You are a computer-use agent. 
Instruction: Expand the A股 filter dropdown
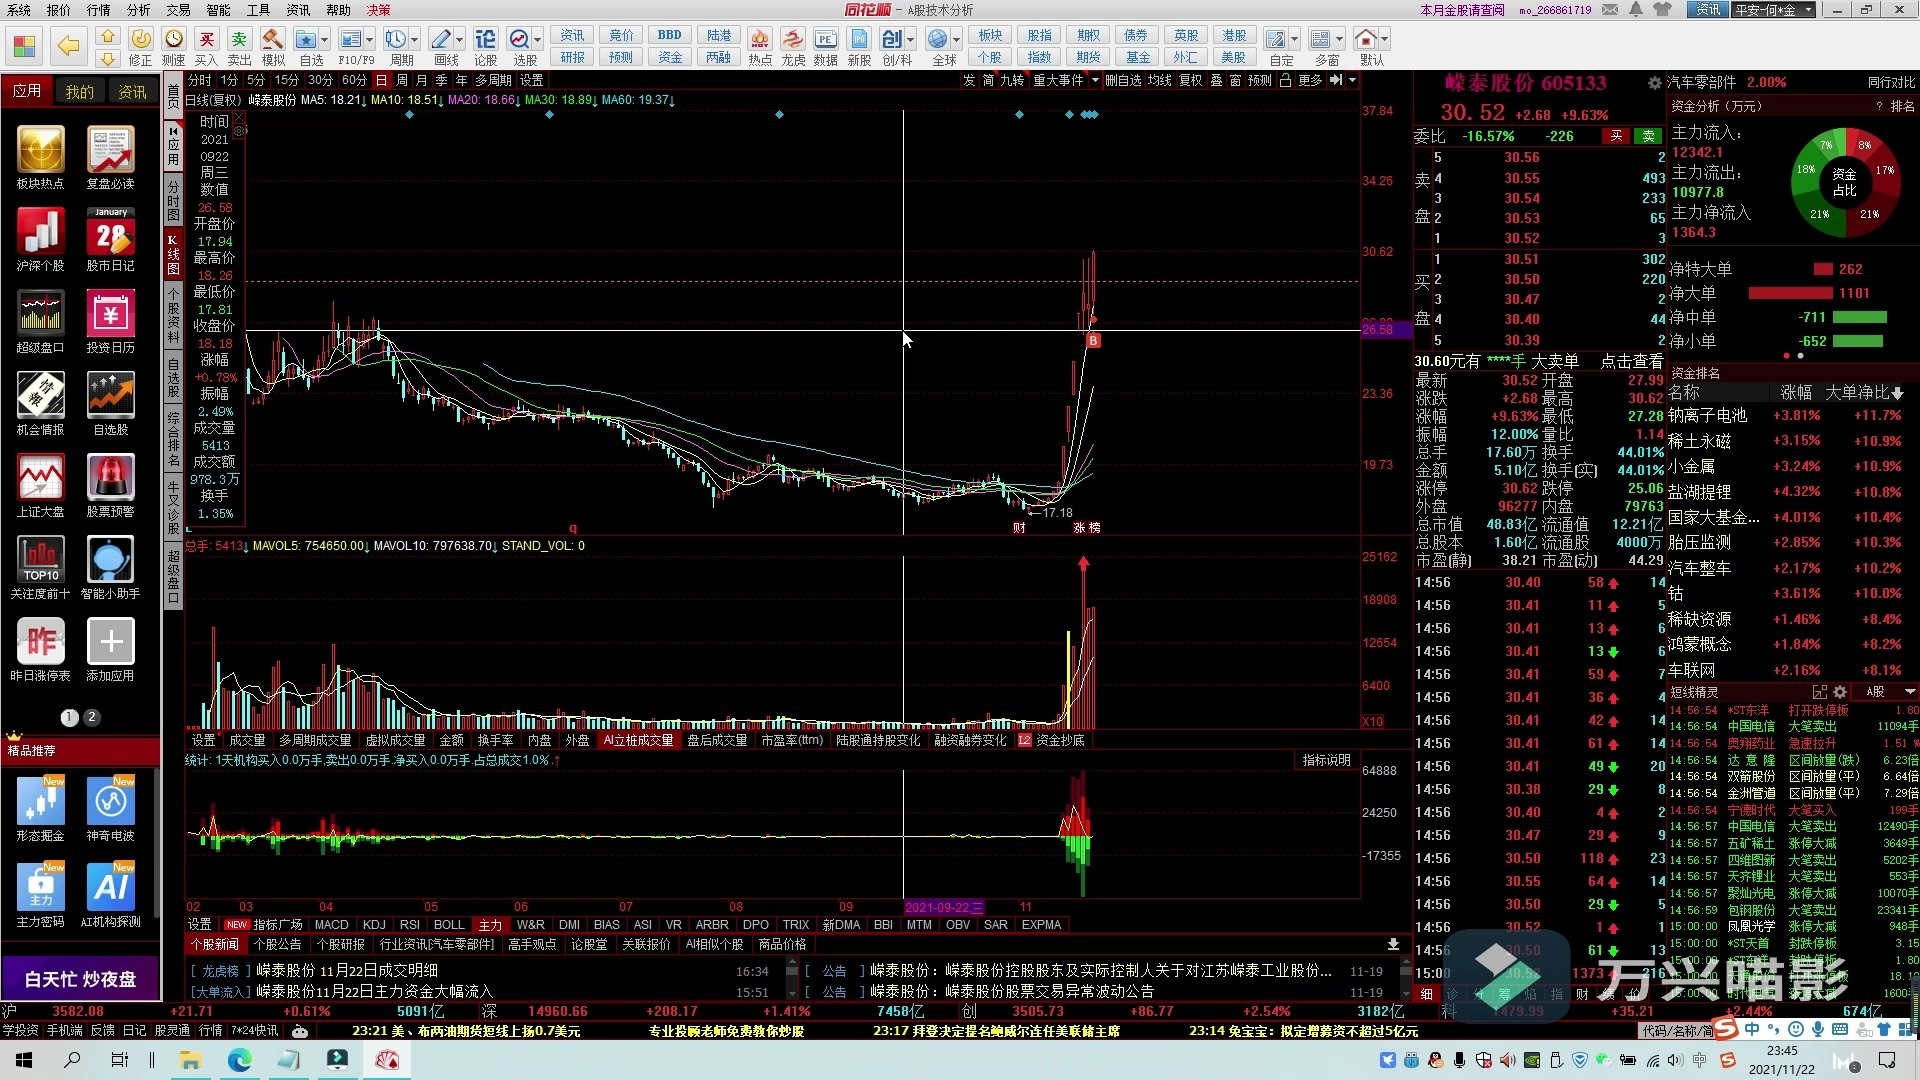coord(1888,692)
